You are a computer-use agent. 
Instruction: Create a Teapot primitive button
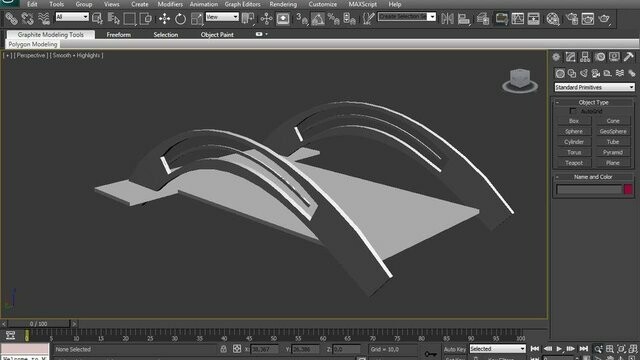[x=574, y=163]
